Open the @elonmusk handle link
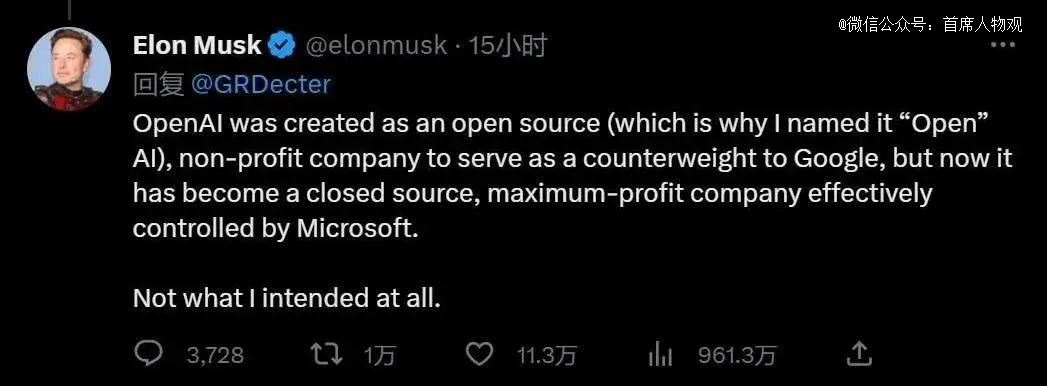The height and width of the screenshot is (386, 1047). [376, 45]
